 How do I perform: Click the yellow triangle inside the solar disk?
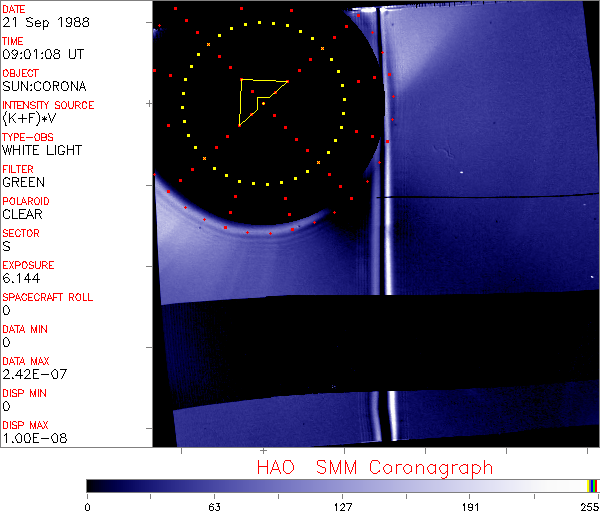click(x=258, y=98)
